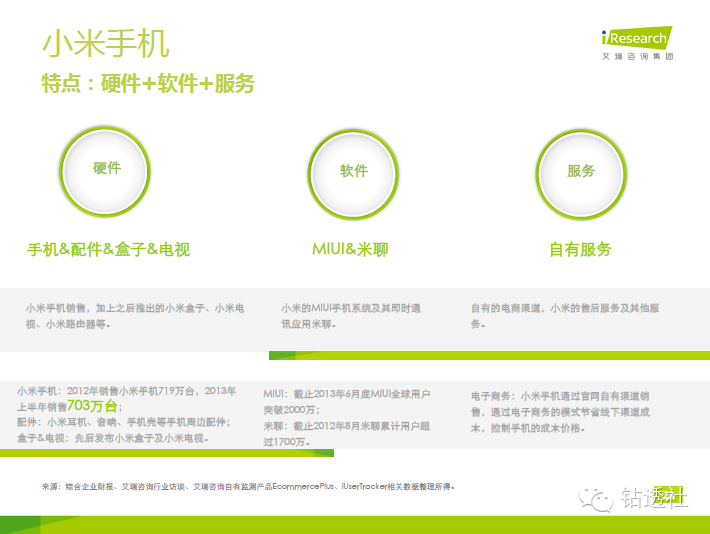
Task: Click 艾瑞咨询集团 text under the logo
Action: 638,56
